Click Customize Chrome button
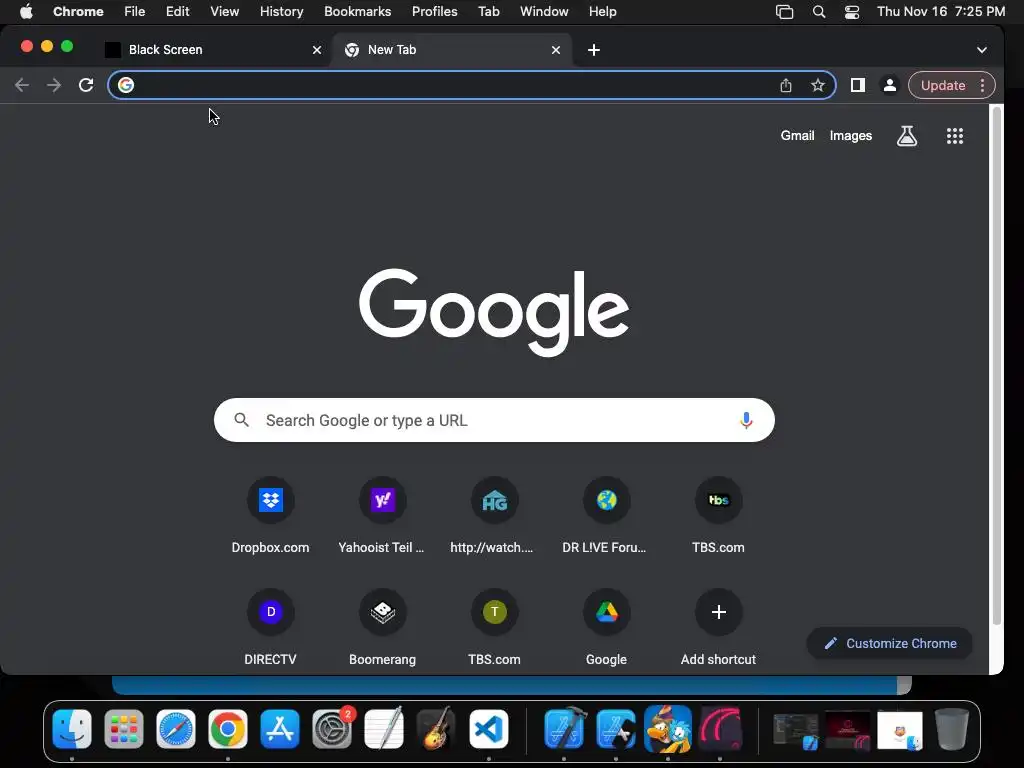The image size is (1024, 768). [x=889, y=643]
